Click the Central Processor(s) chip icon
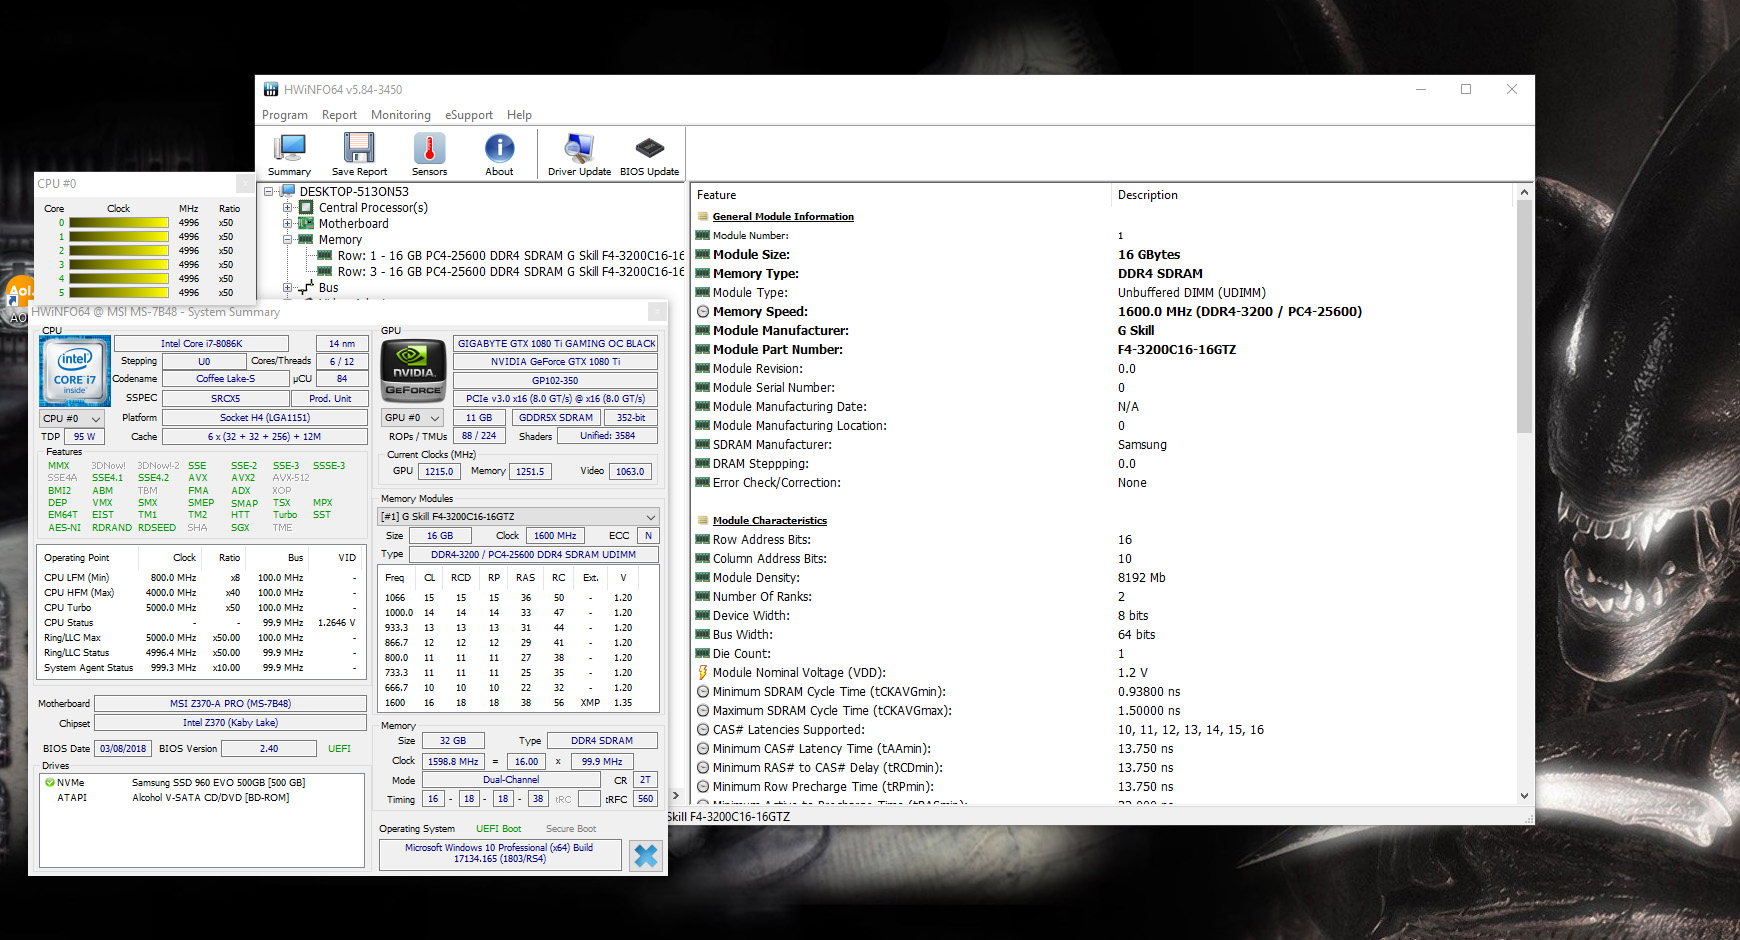The width and height of the screenshot is (1740, 940). tap(307, 207)
